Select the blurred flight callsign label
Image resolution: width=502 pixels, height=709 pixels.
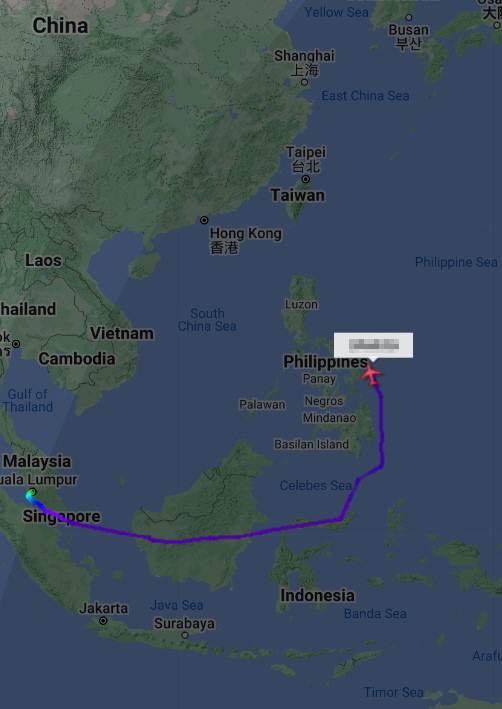pyautogui.click(x=374, y=345)
